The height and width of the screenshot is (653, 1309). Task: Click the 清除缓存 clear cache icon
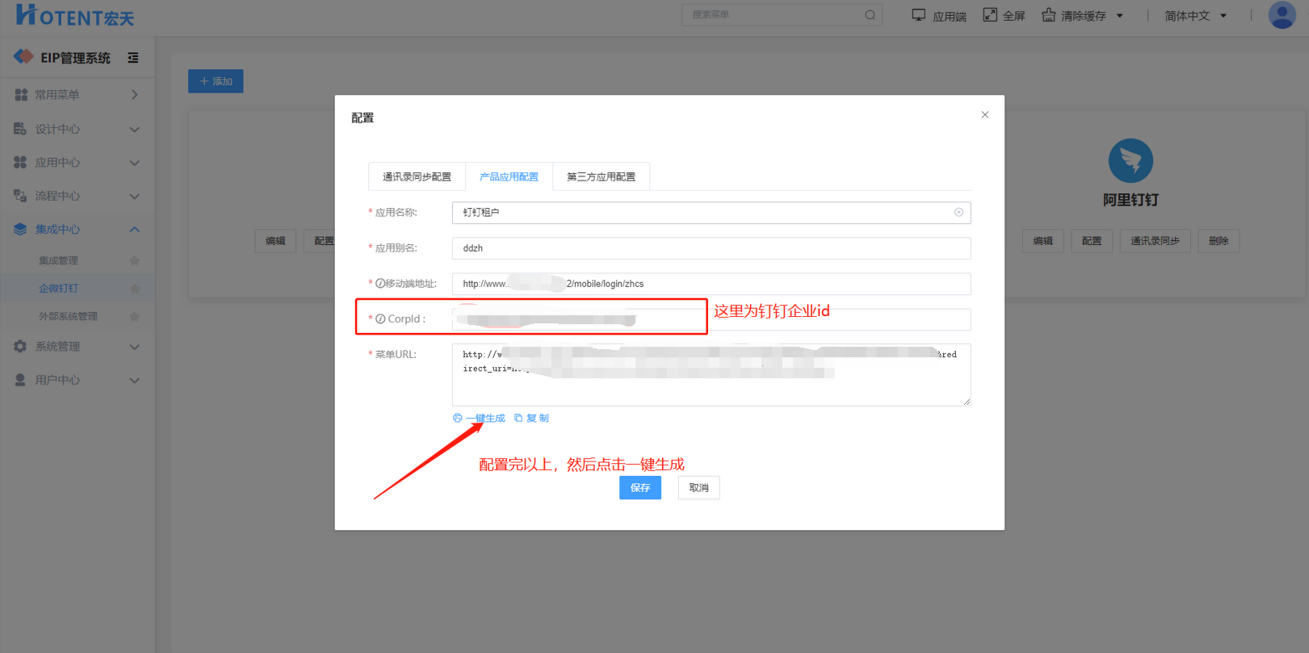[x=1048, y=15]
